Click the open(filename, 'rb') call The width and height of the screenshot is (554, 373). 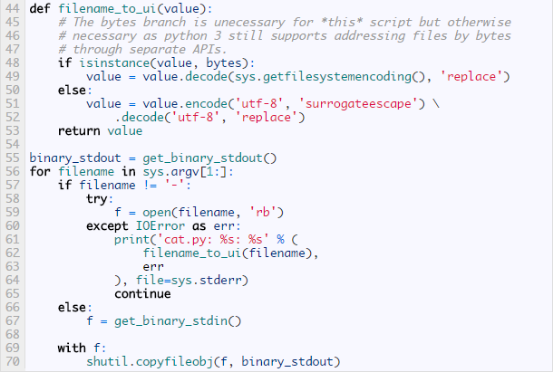tap(213, 212)
